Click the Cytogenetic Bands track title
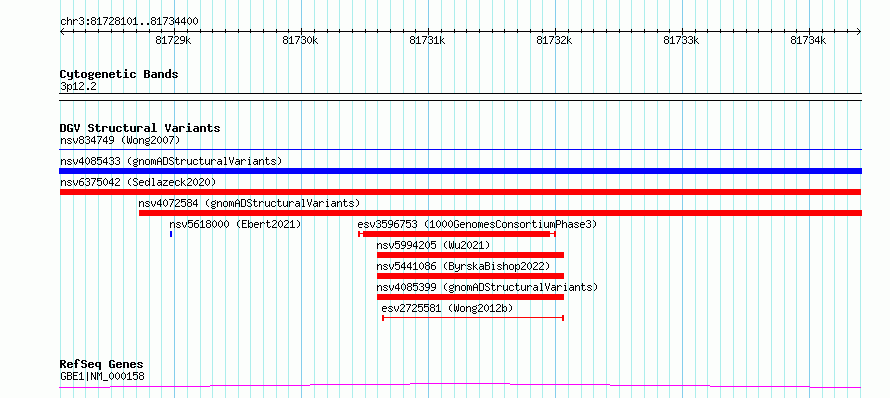Screen dimensions: 890x398 pyautogui.click(x=119, y=74)
